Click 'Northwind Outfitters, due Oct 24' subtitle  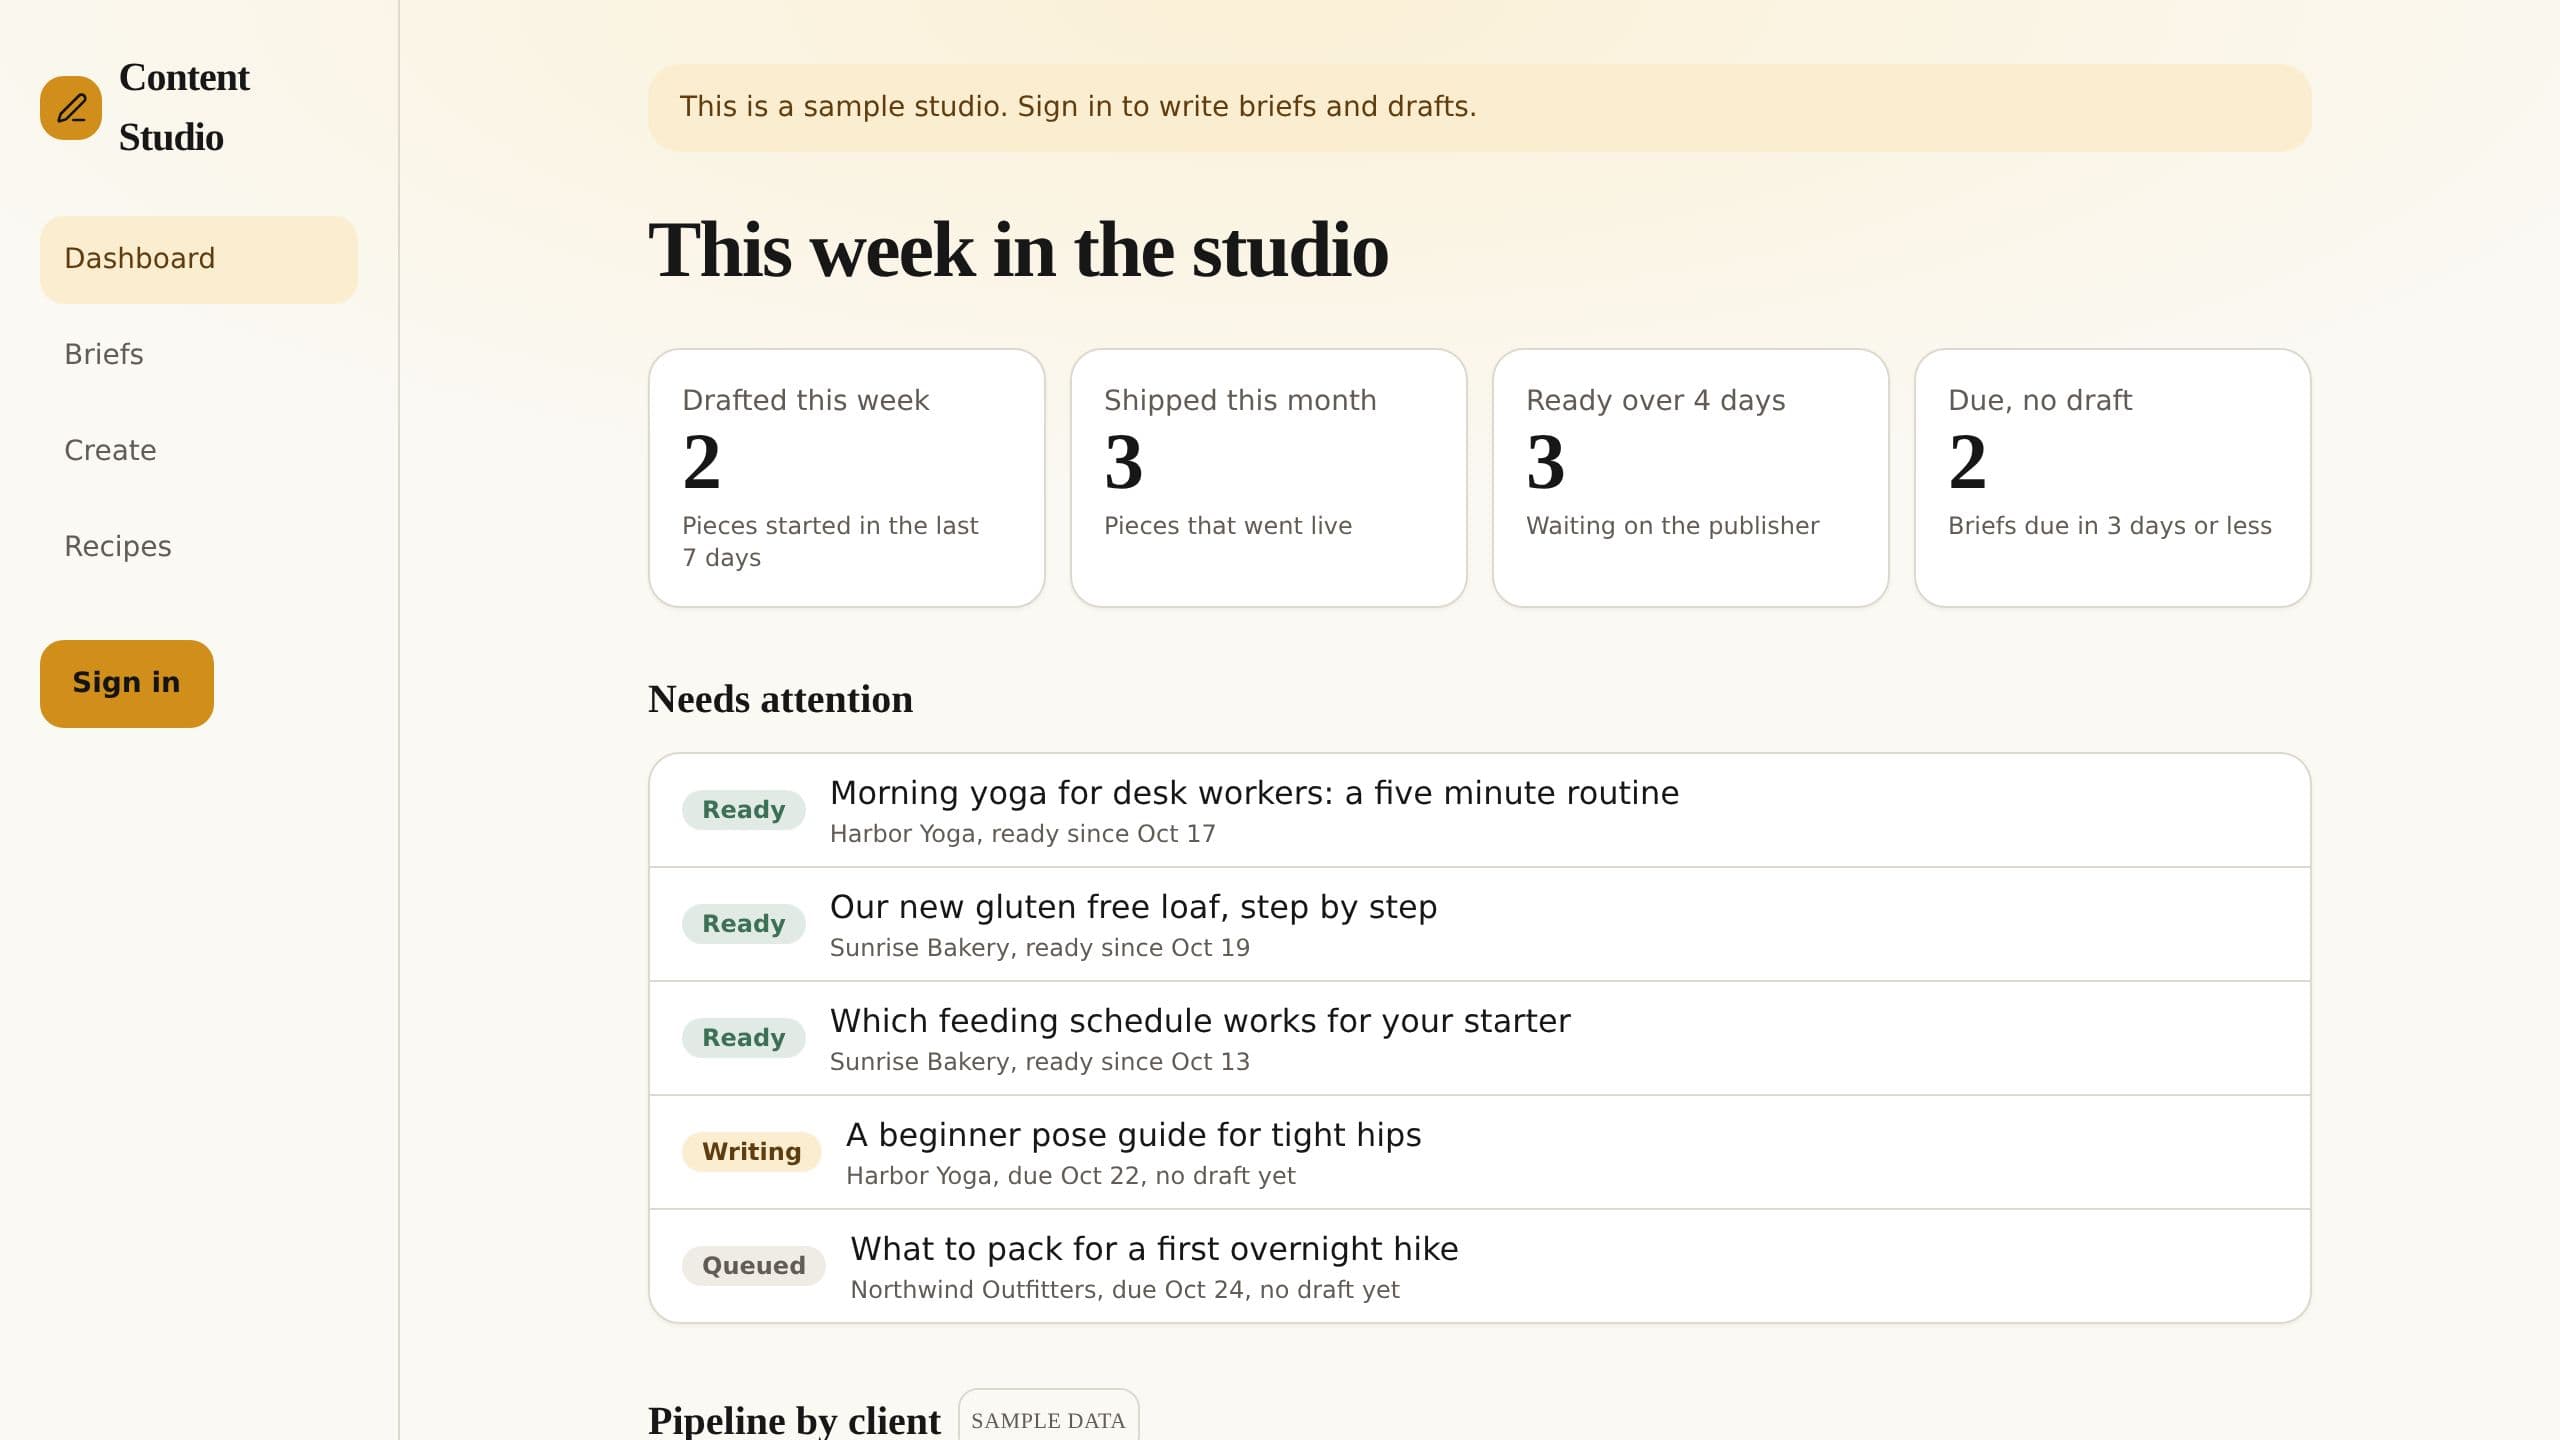(1124, 1290)
